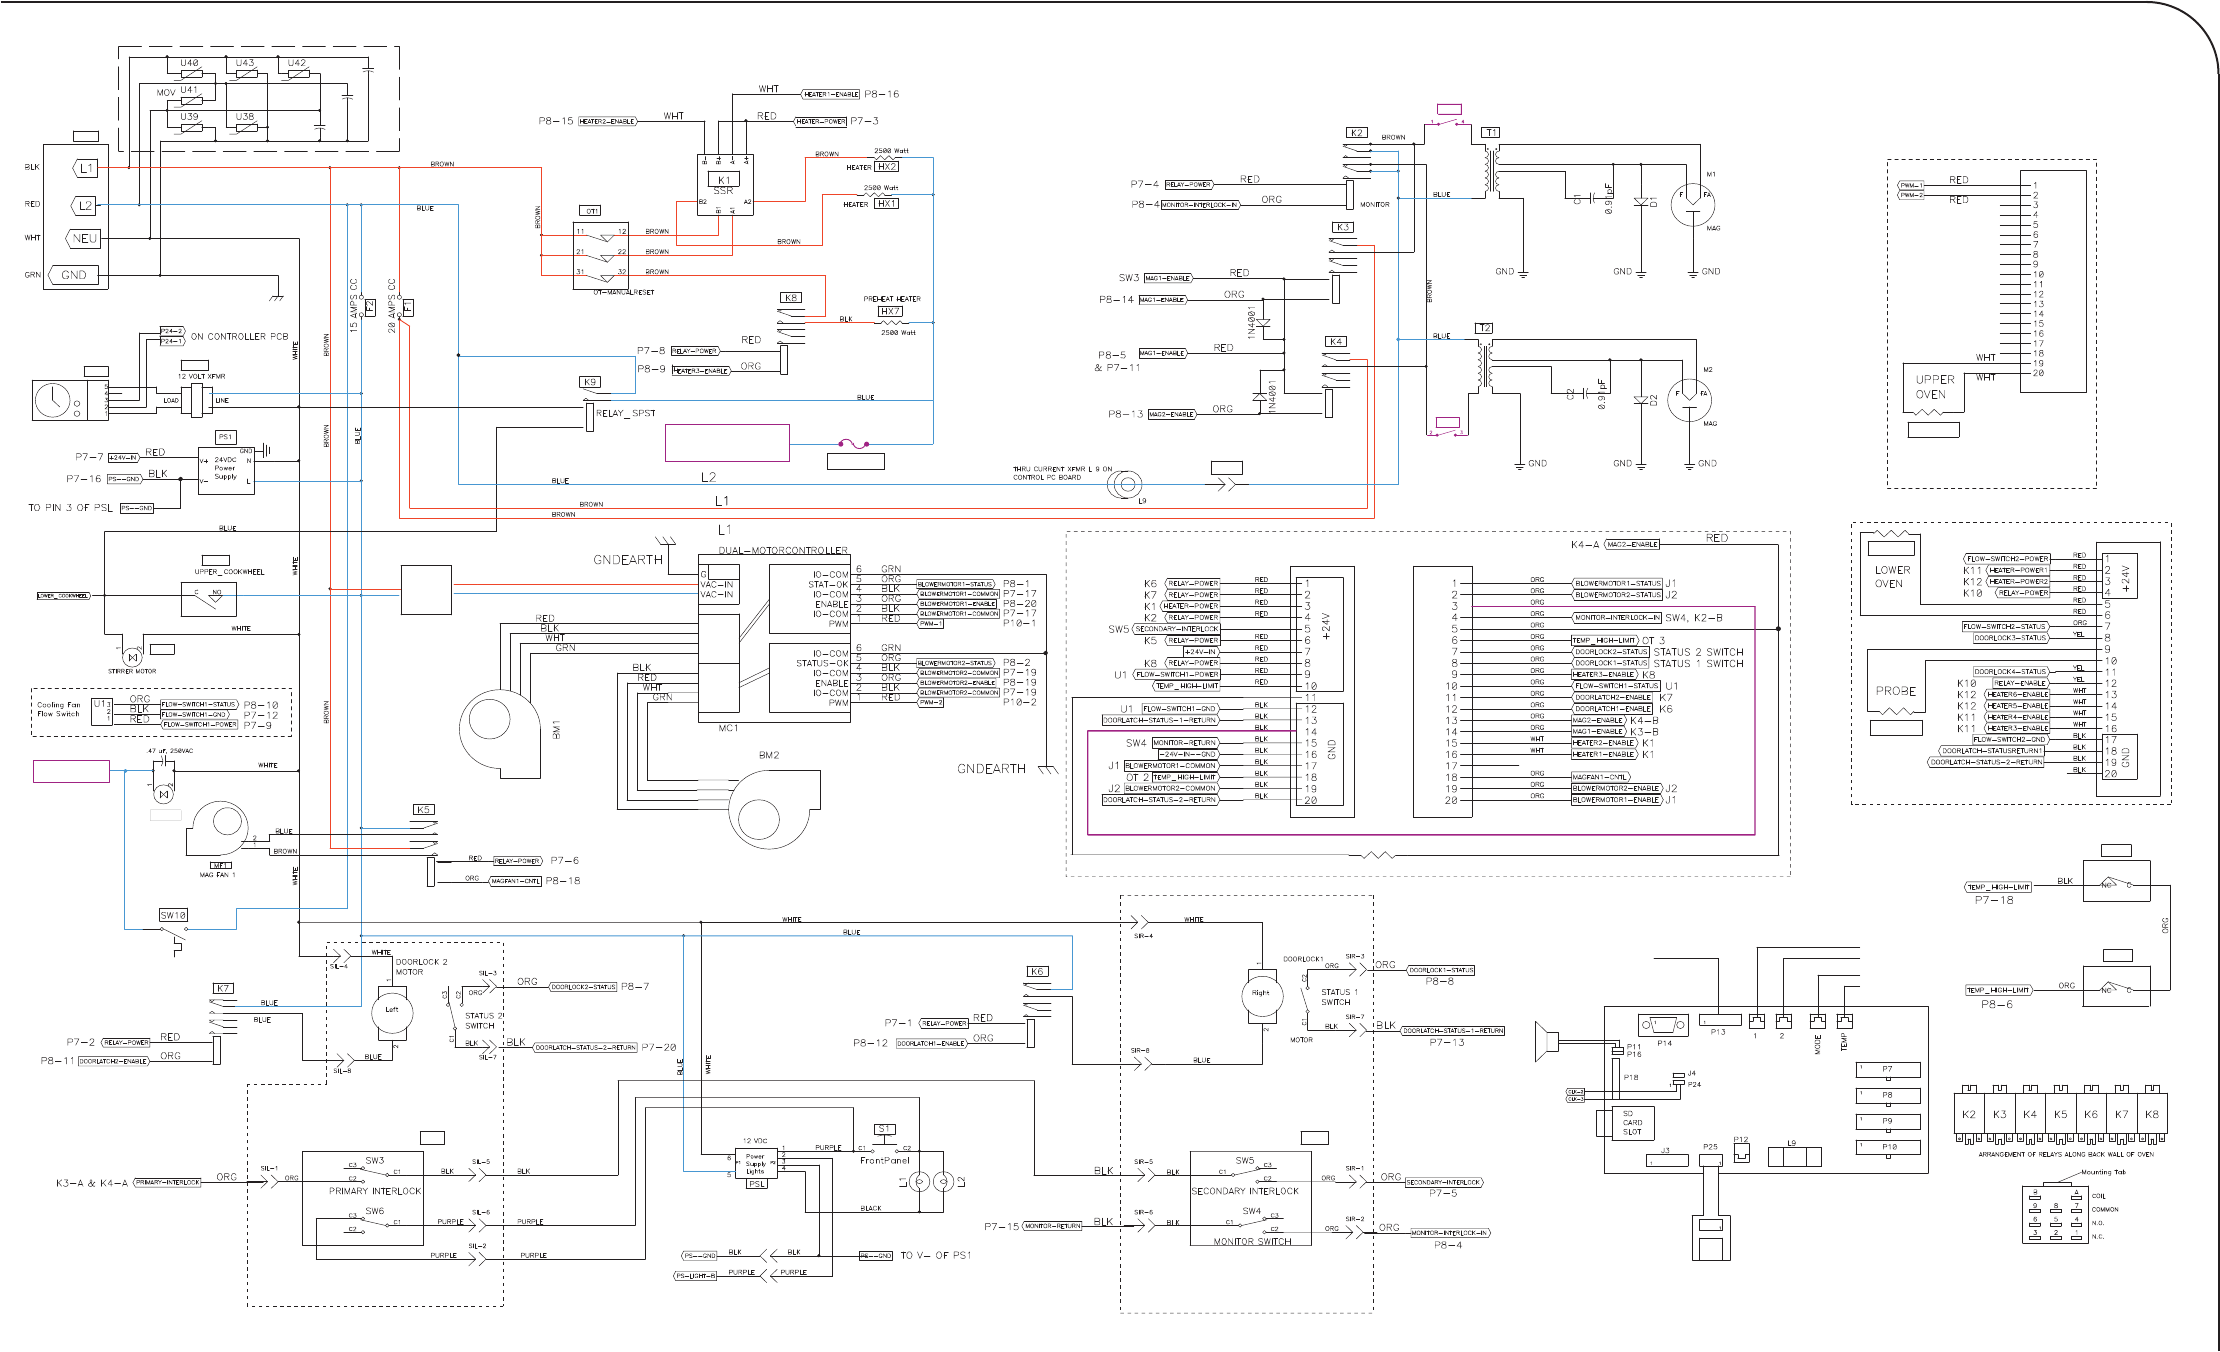Click the UPPER OVEN sensor box
Image resolution: width=2220 pixels, height=1352 pixels.
pos(1932,388)
